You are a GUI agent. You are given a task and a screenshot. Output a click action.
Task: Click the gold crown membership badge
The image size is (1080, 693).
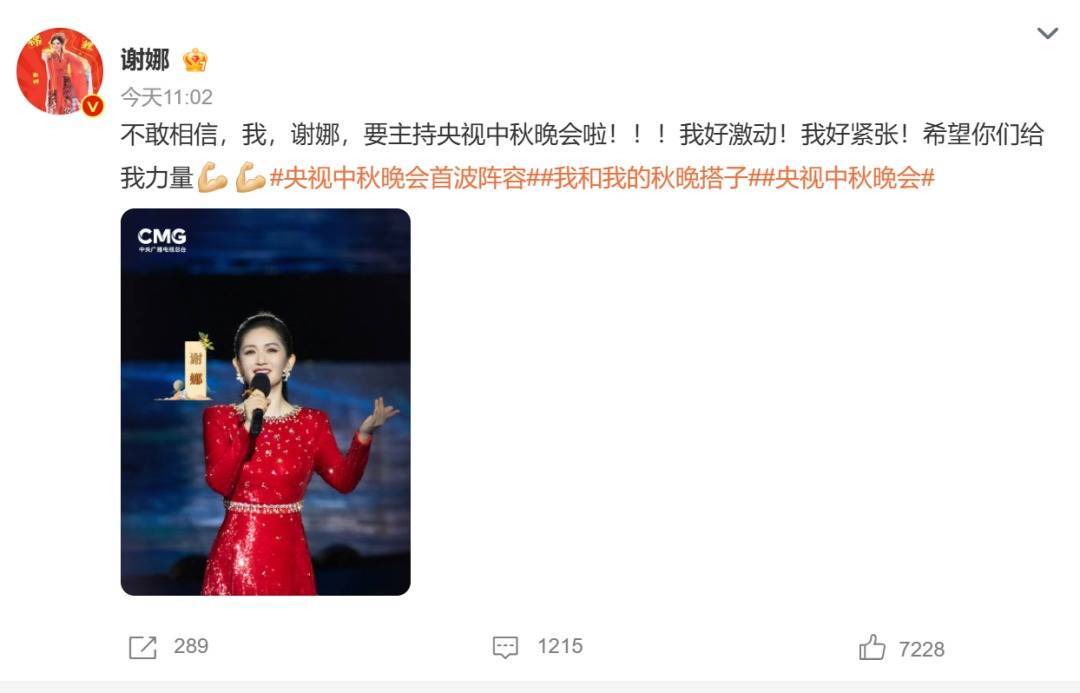[x=195, y=61]
